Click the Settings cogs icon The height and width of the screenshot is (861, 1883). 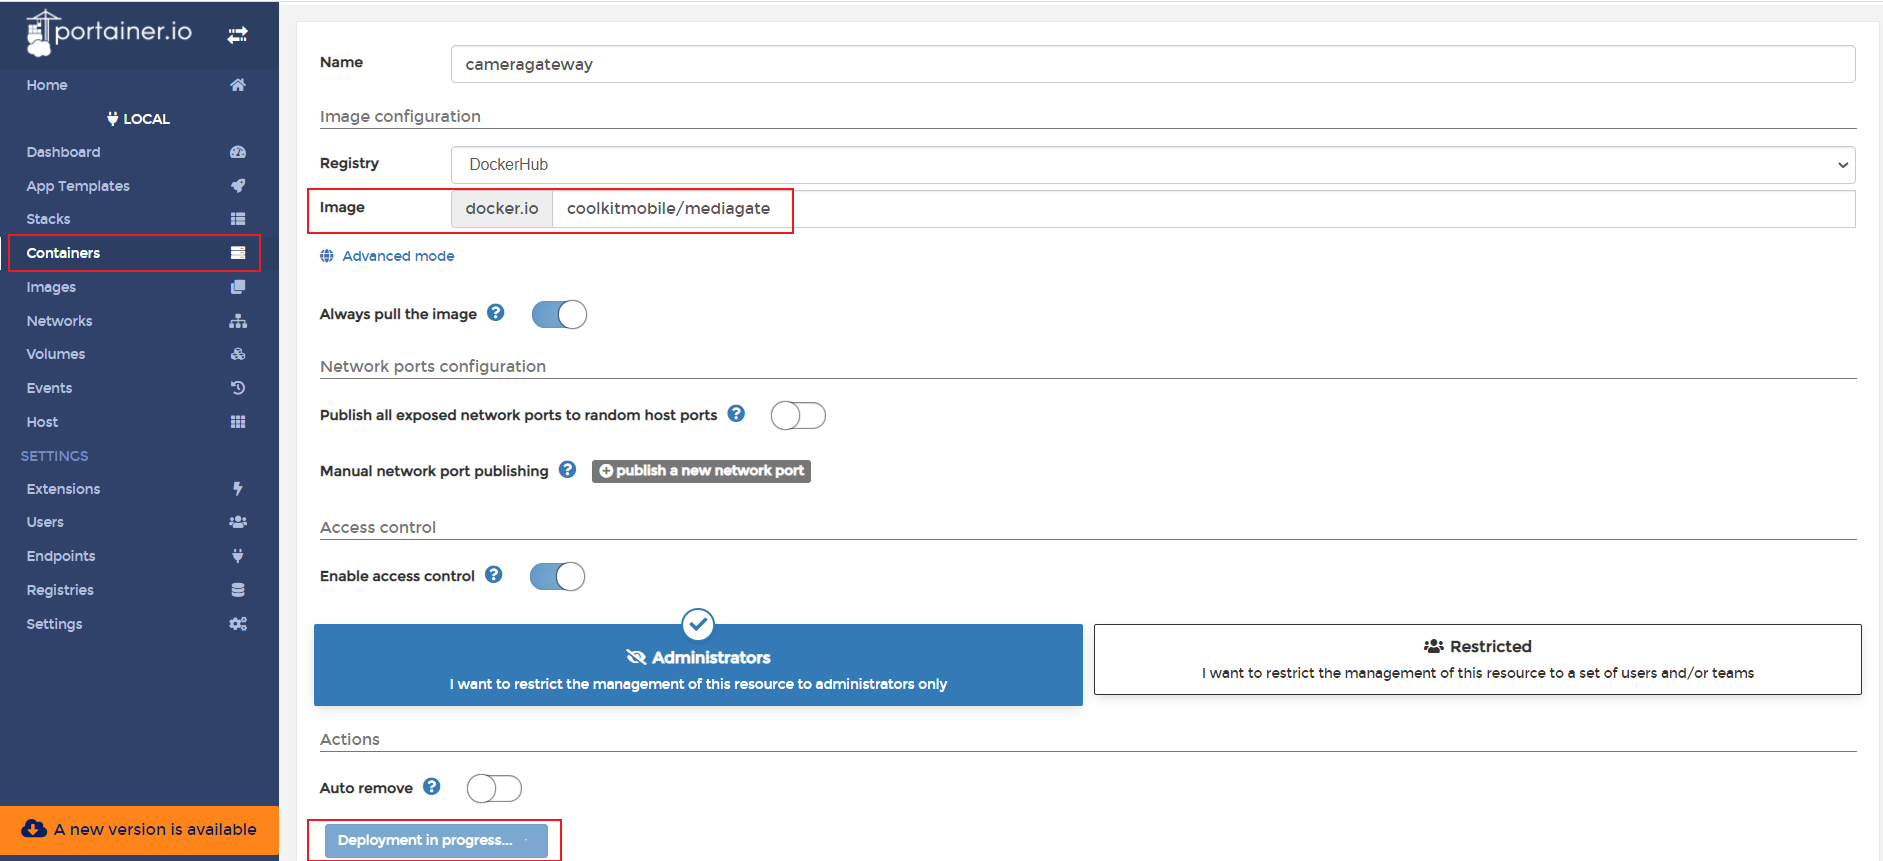238,624
